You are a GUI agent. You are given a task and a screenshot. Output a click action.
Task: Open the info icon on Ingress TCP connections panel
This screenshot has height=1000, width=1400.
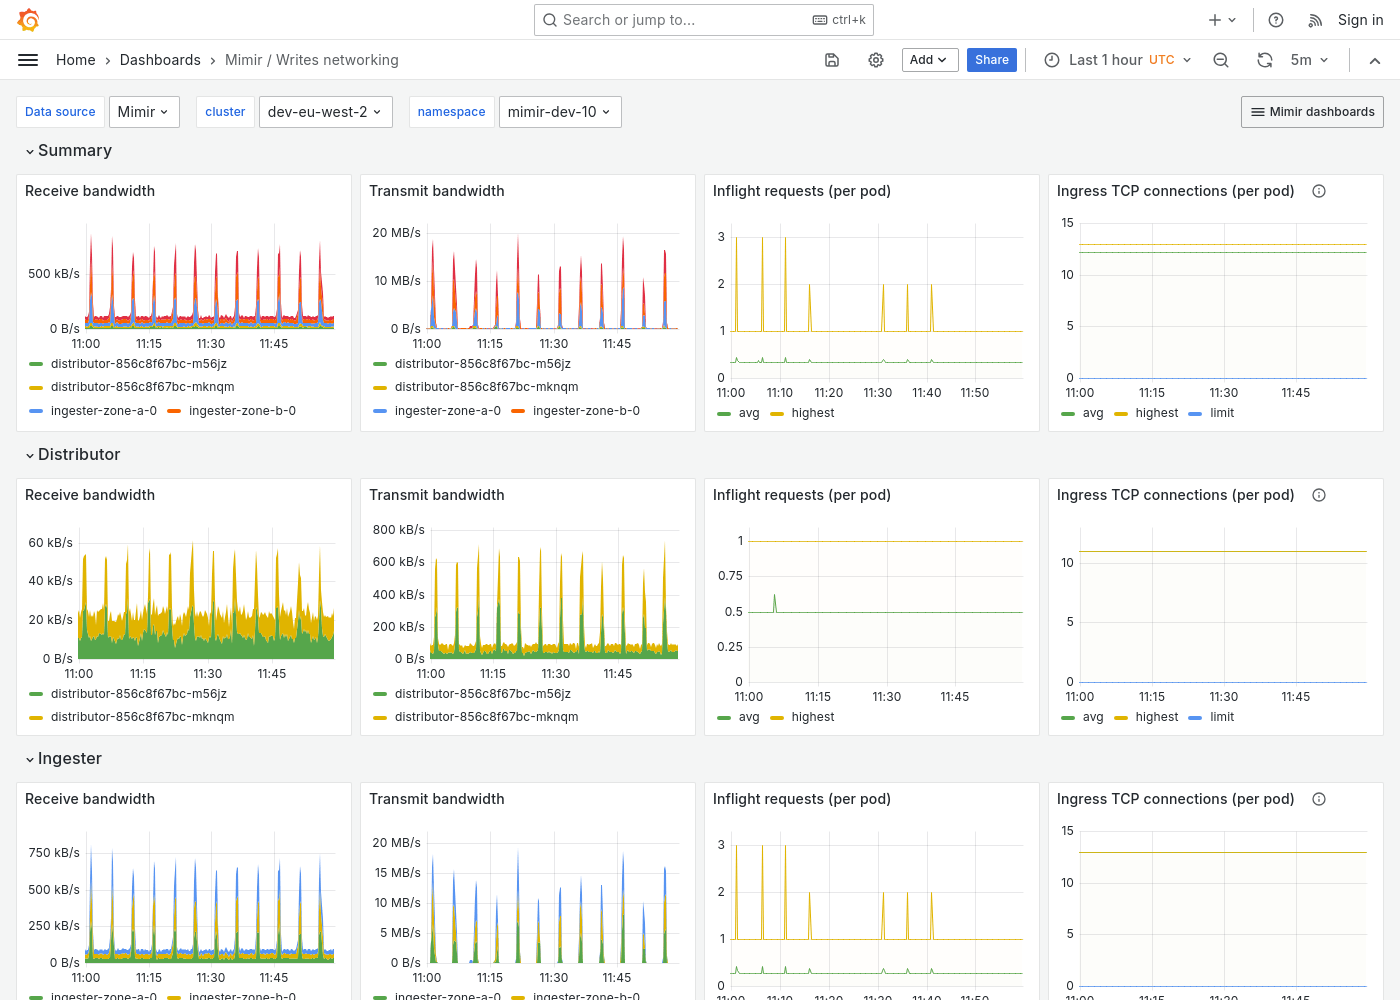click(1319, 190)
